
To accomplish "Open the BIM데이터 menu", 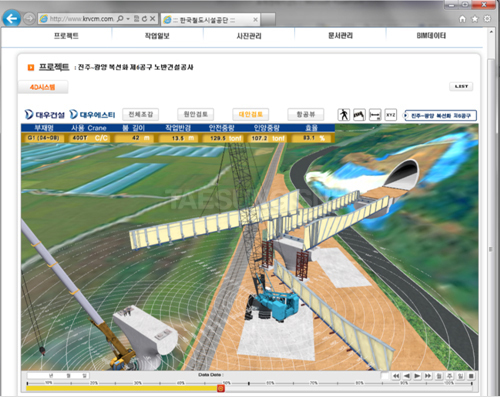I will pyautogui.click(x=431, y=36).
